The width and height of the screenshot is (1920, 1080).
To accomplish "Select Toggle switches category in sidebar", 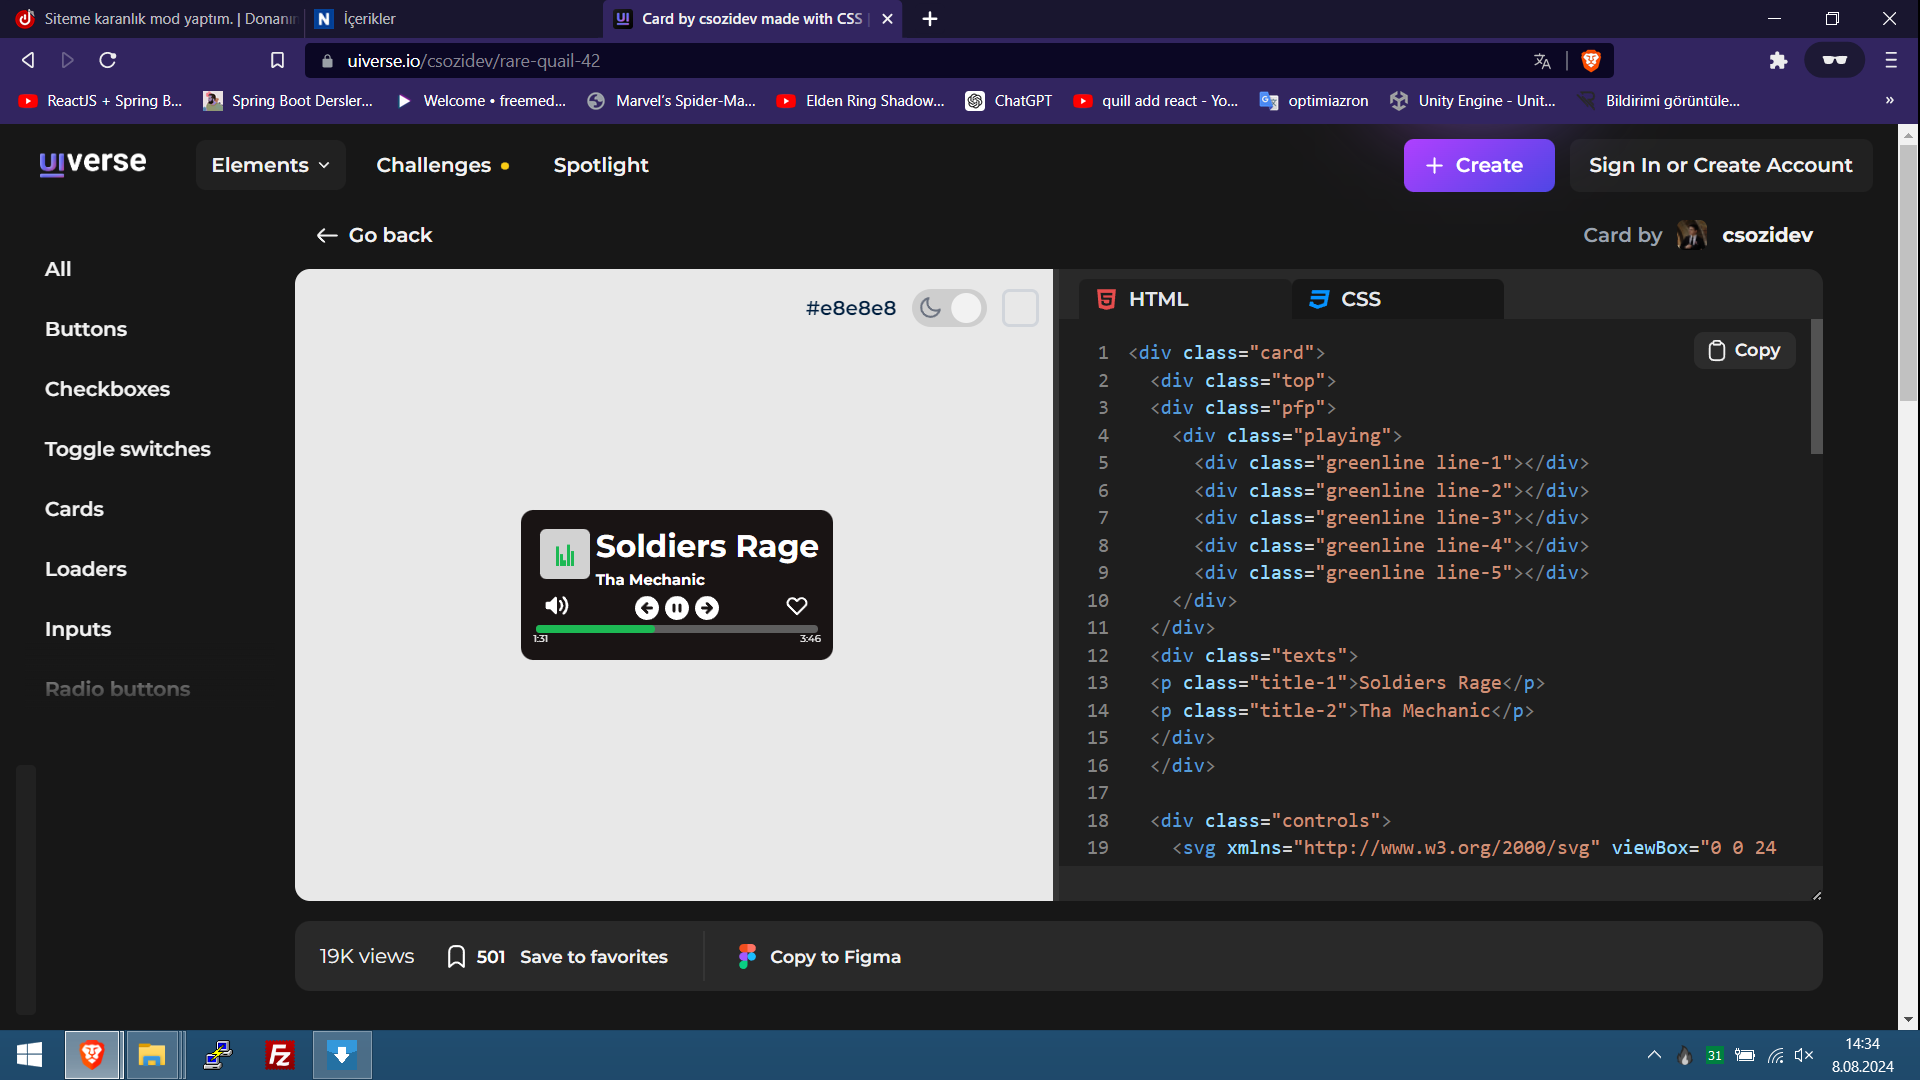I will (127, 449).
